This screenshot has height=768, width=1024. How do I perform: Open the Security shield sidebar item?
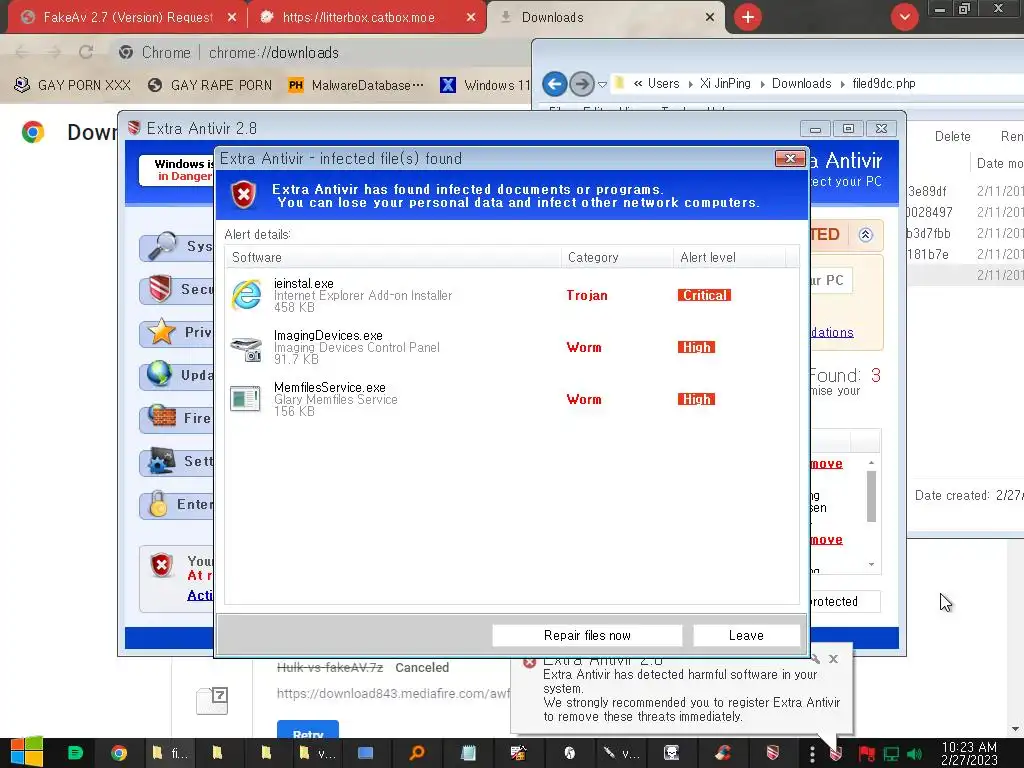pos(176,289)
